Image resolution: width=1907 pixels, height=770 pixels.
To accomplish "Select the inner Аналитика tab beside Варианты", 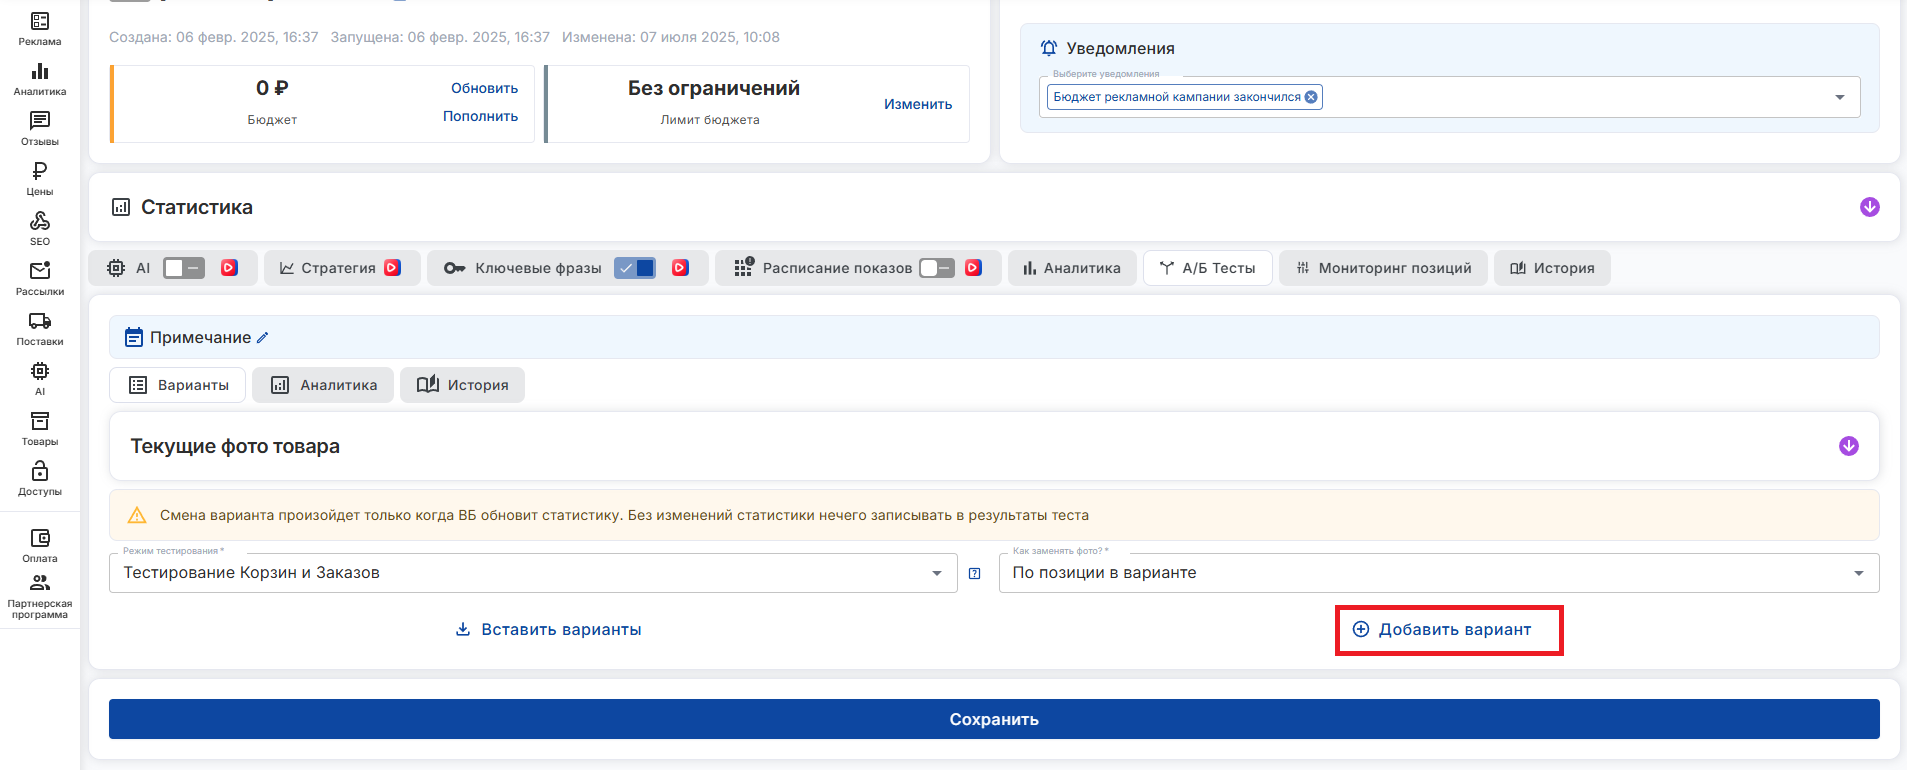I will coord(325,385).
